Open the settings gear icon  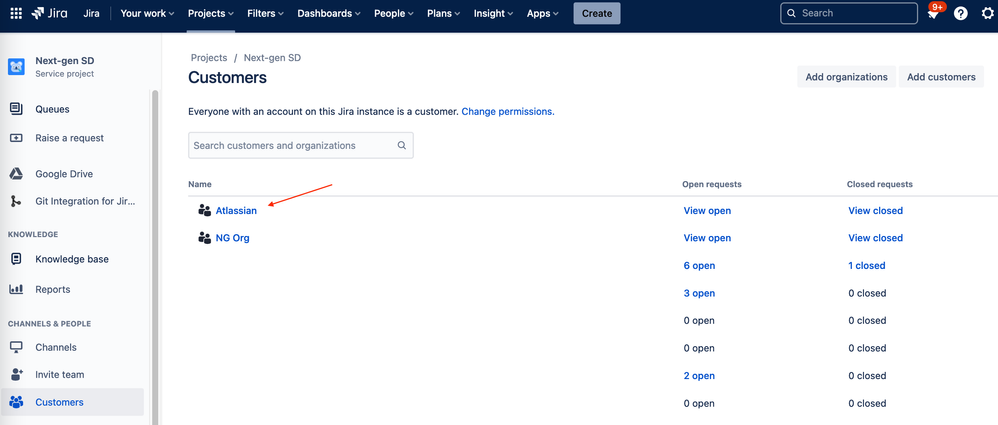987,13
